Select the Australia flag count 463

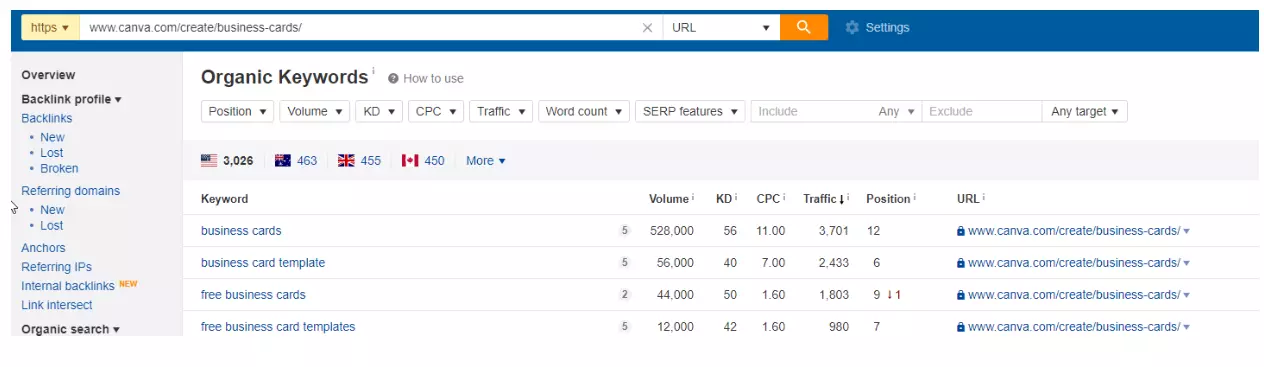coord(296,160)
